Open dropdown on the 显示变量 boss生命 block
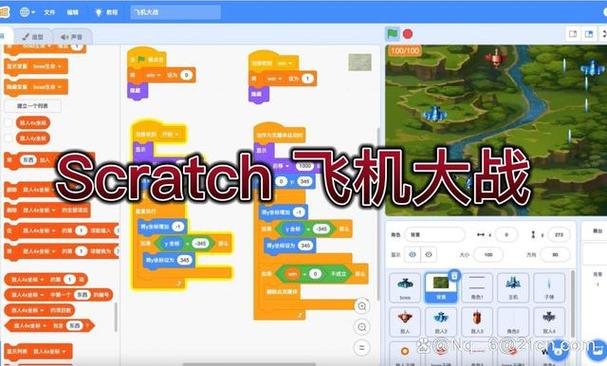The image size is (607, 366). pos(60,66)
